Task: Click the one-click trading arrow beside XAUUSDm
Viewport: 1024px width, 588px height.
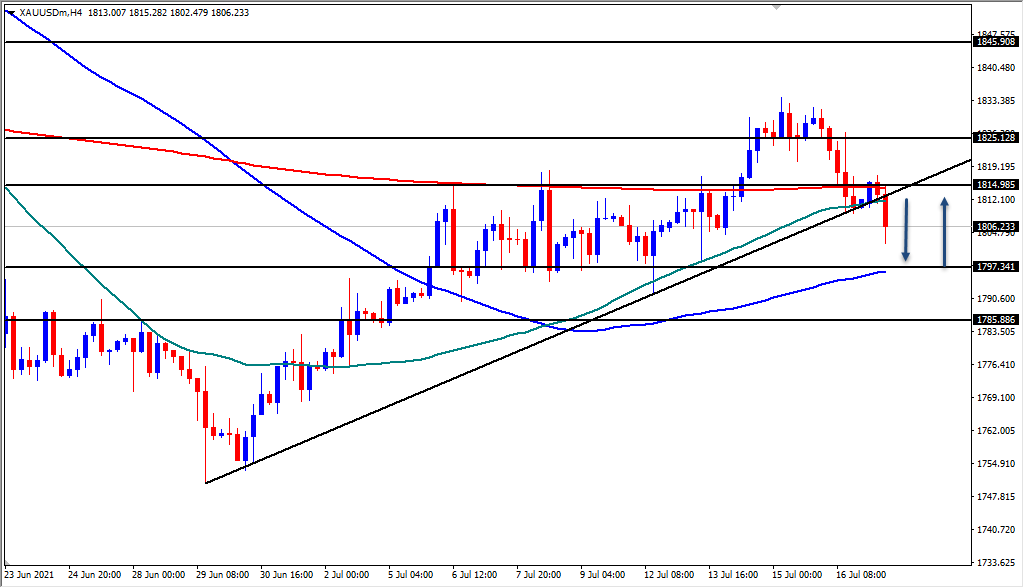Action: pyautogui.click(x=10, y=12)
